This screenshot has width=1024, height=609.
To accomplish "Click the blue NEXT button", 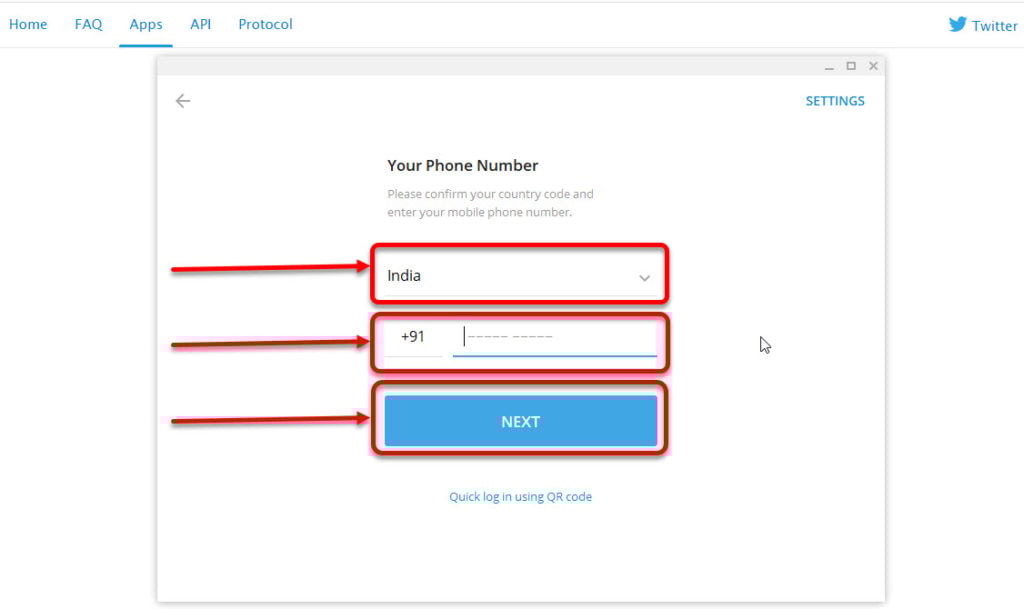I will pyautogui.click(x=520, y=421).
